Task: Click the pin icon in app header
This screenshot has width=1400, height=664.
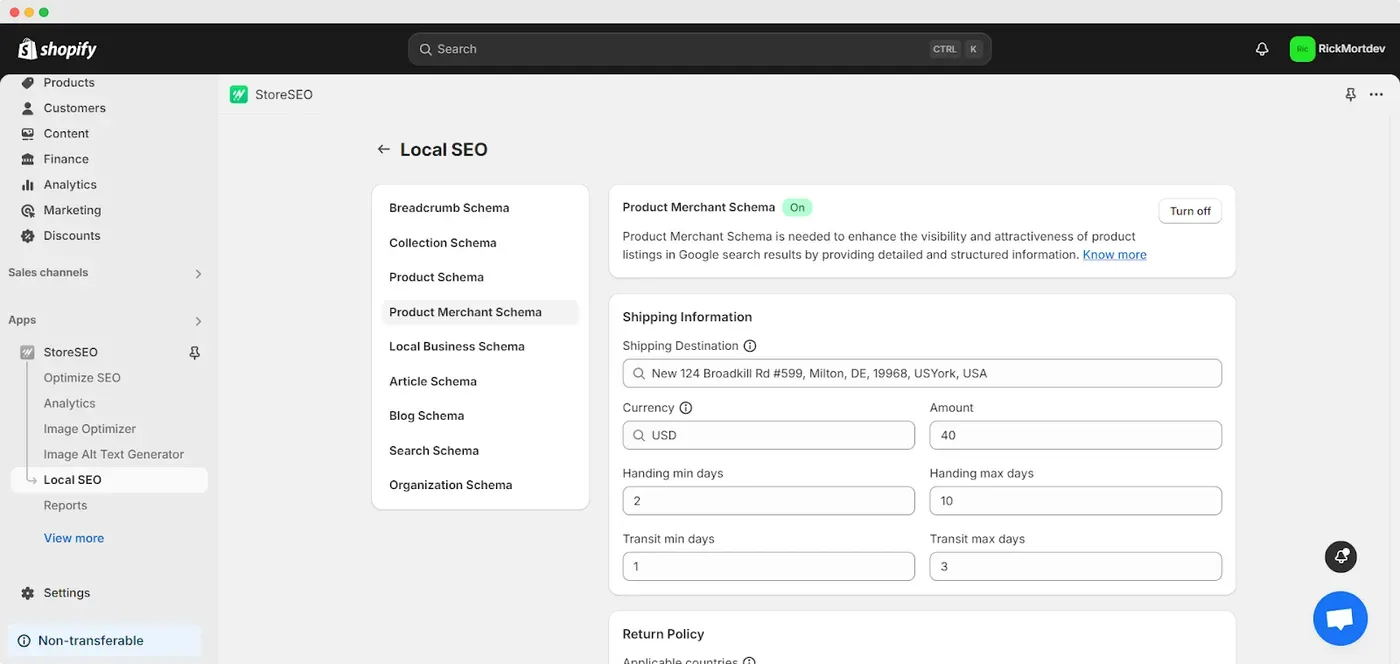Action: click(x=1351, y=94)
